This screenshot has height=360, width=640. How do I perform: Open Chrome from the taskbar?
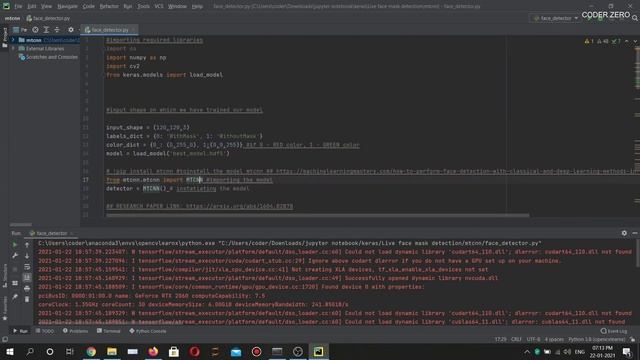[x=91, y=351]
